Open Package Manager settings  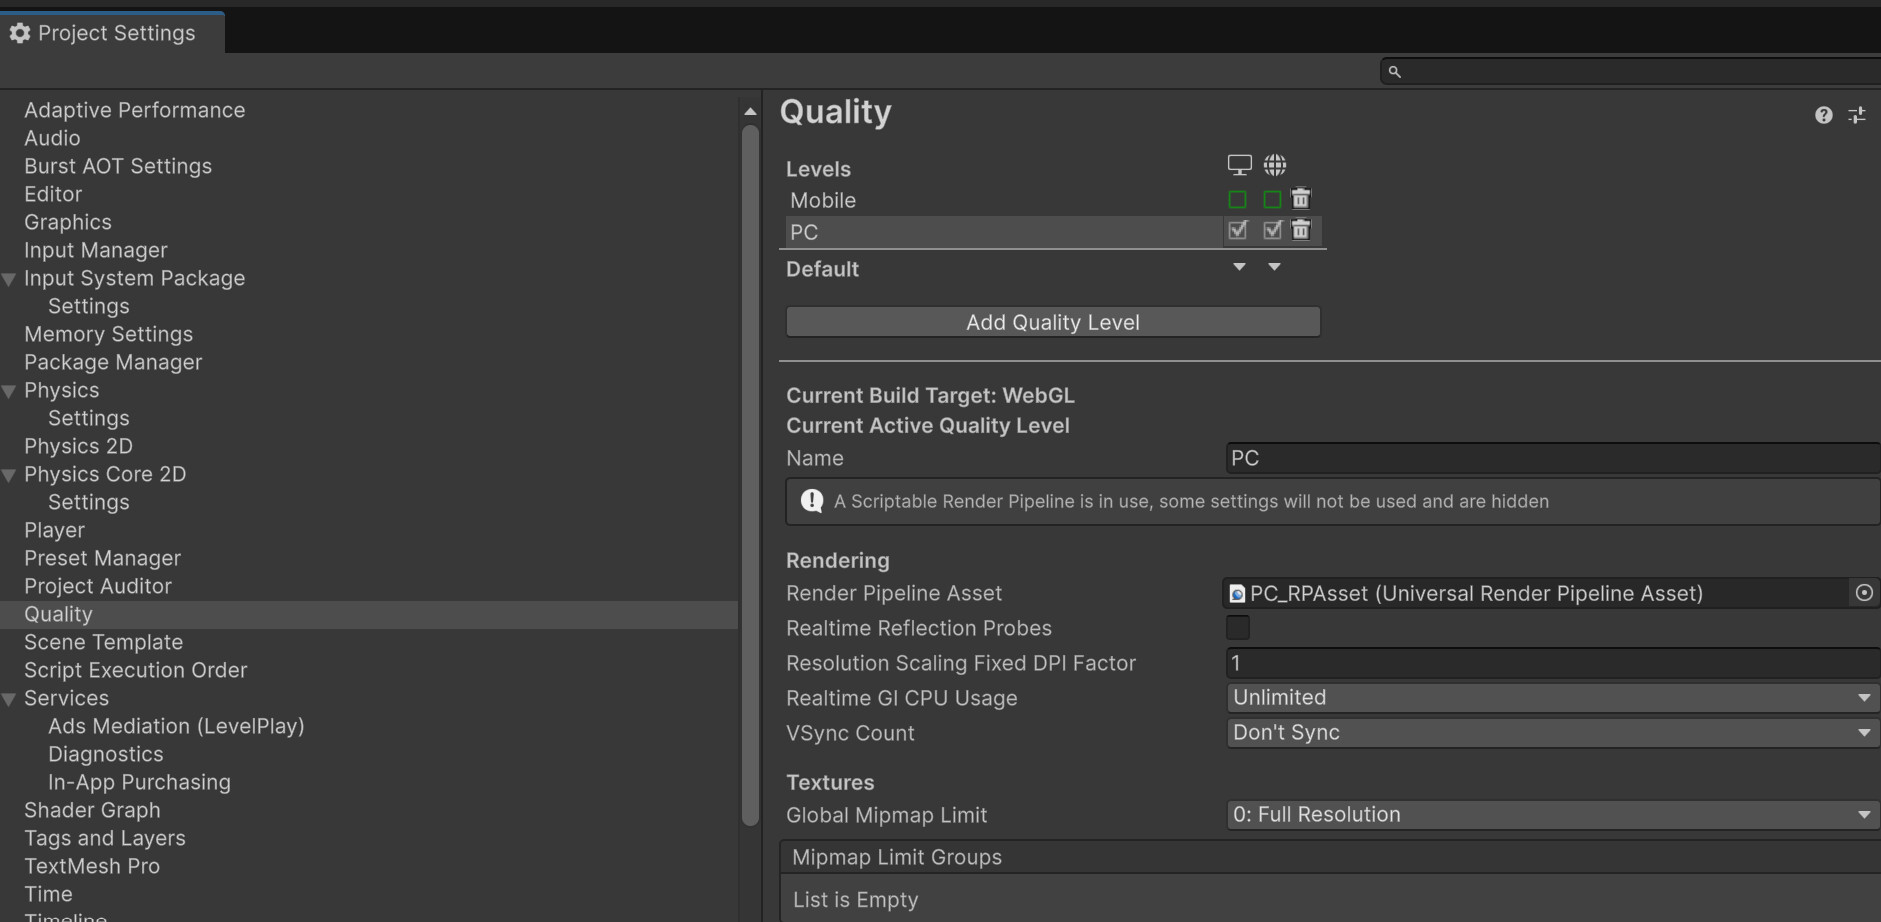pos(113,362)
